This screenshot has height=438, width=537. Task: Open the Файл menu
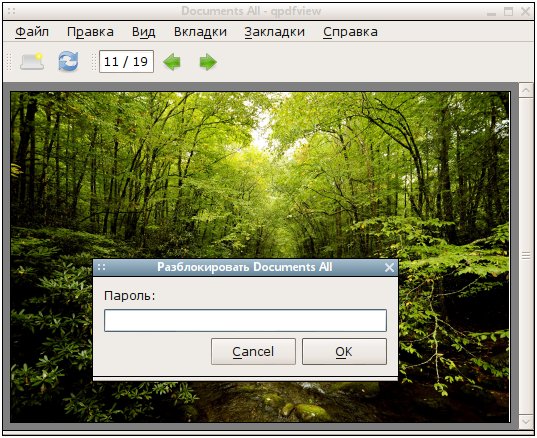click(32, 32)
